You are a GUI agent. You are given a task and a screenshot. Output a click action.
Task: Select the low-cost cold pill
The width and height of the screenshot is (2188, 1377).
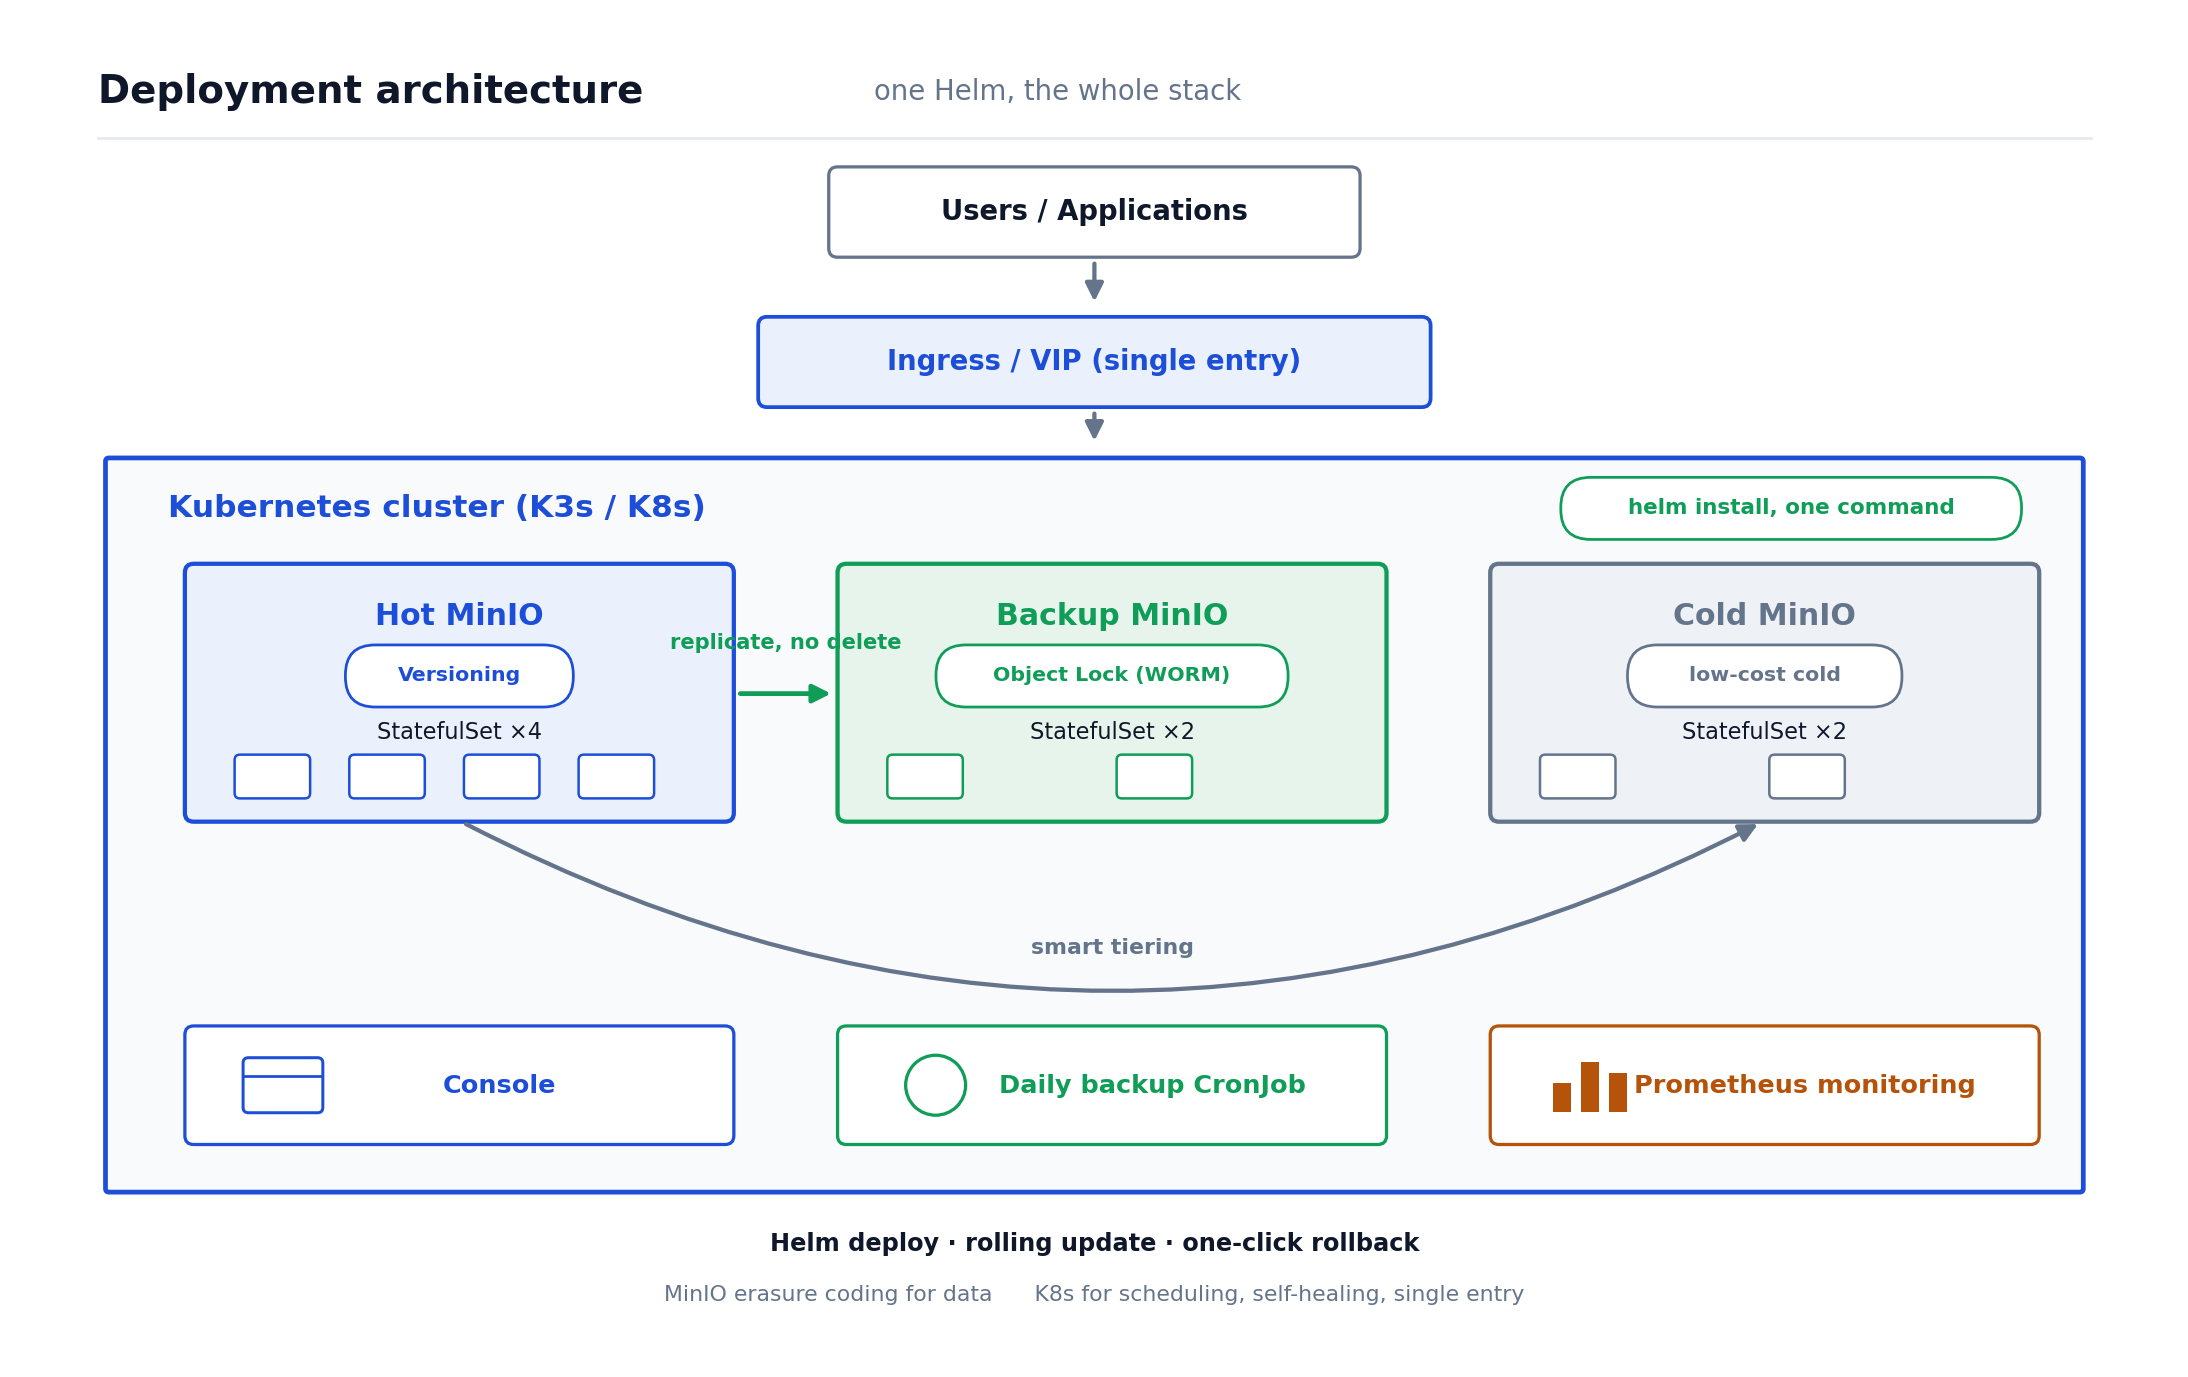pos(1764,676)
